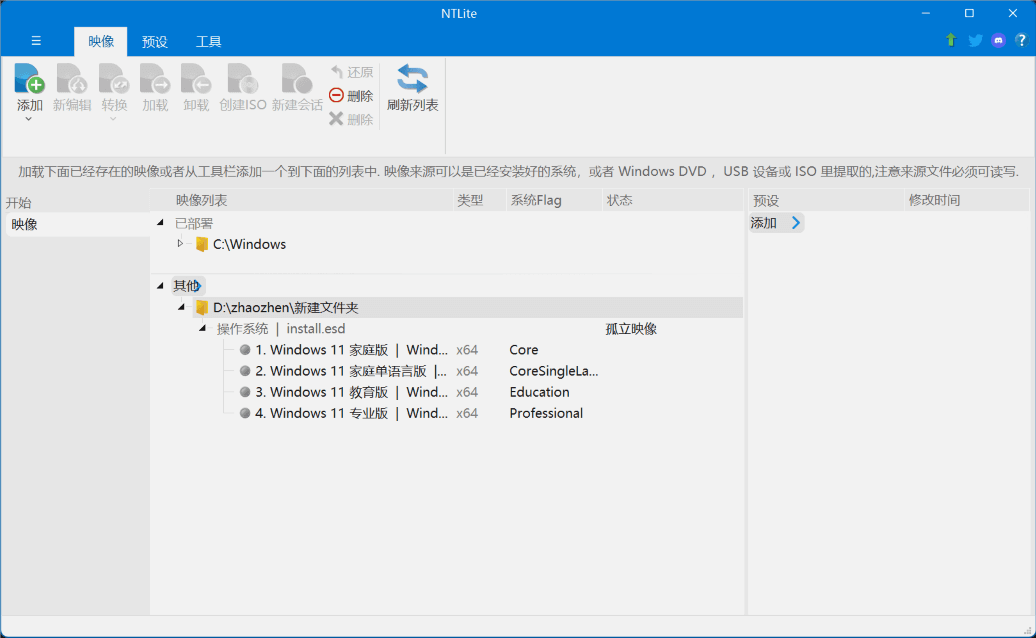This screenshot has height=638, width=1036.
Task: Switch to the 工具 tab
Action: 208,42
